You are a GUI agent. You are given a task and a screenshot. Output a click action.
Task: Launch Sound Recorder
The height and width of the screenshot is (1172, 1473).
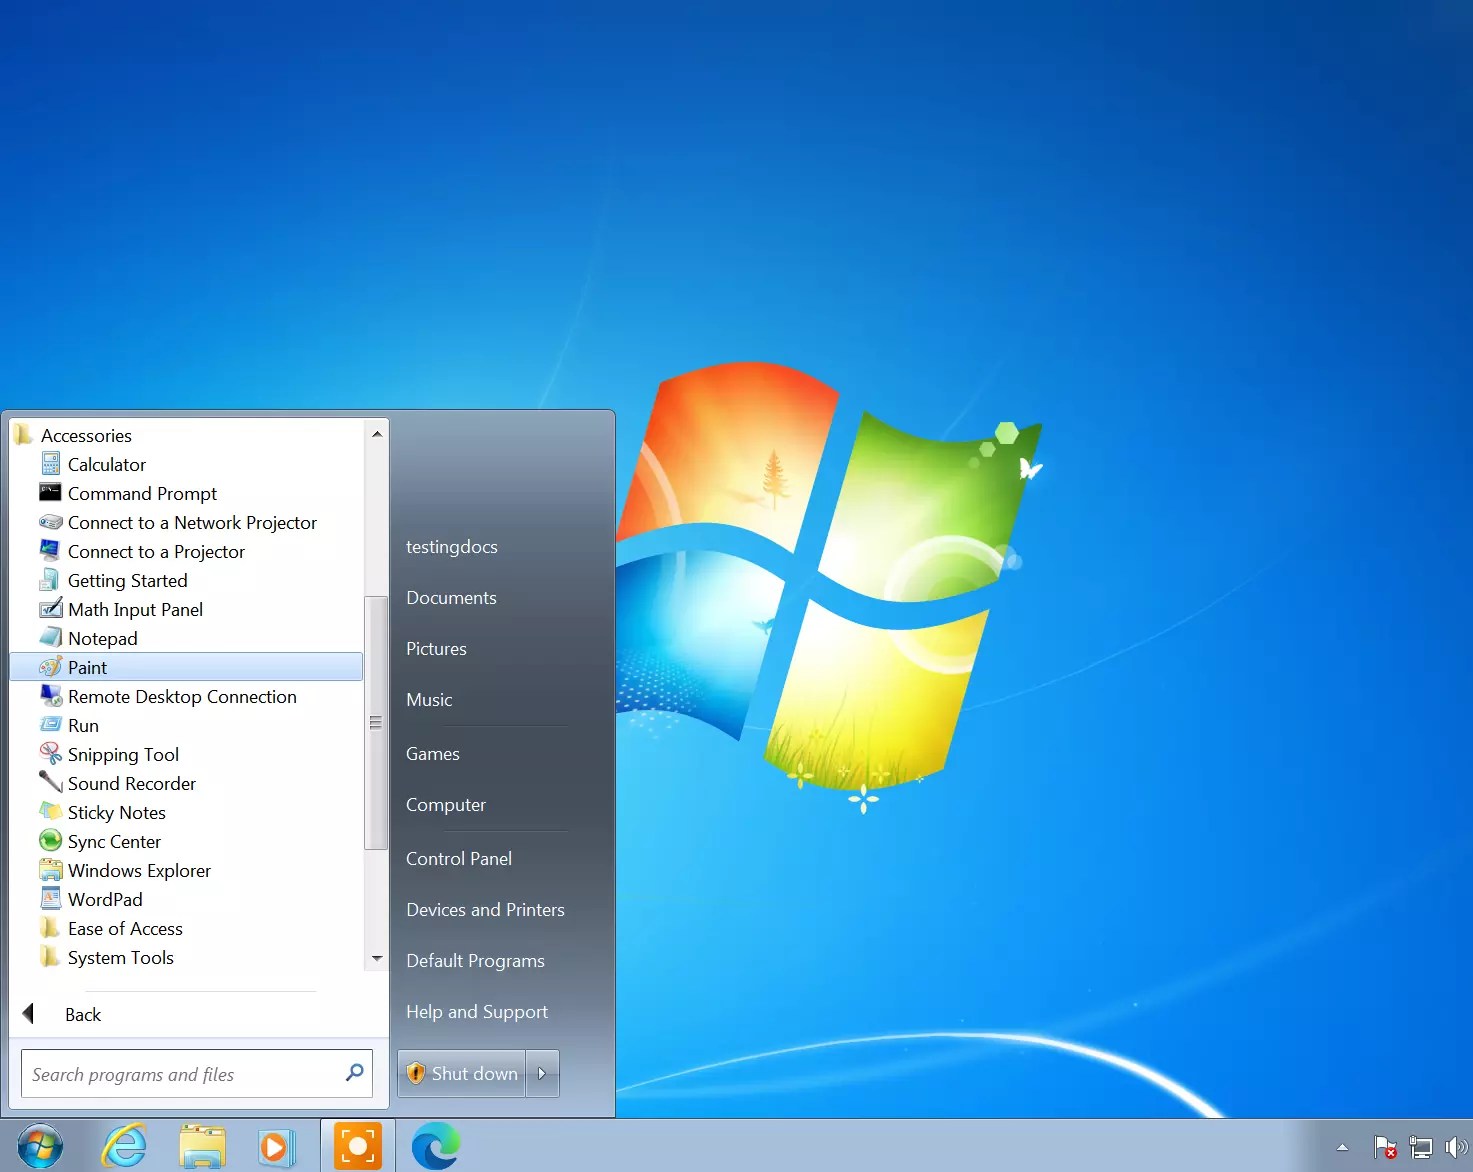131,783
